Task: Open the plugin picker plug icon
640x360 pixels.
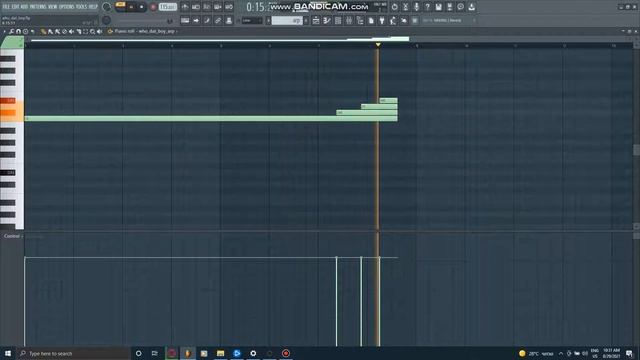Action: [x=382, y=20]
